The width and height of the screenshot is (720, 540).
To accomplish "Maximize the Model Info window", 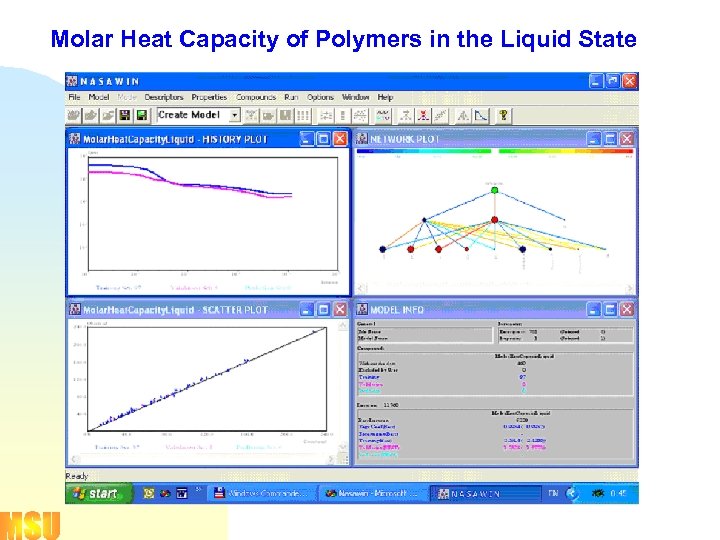I will click(x=610, y=309).
